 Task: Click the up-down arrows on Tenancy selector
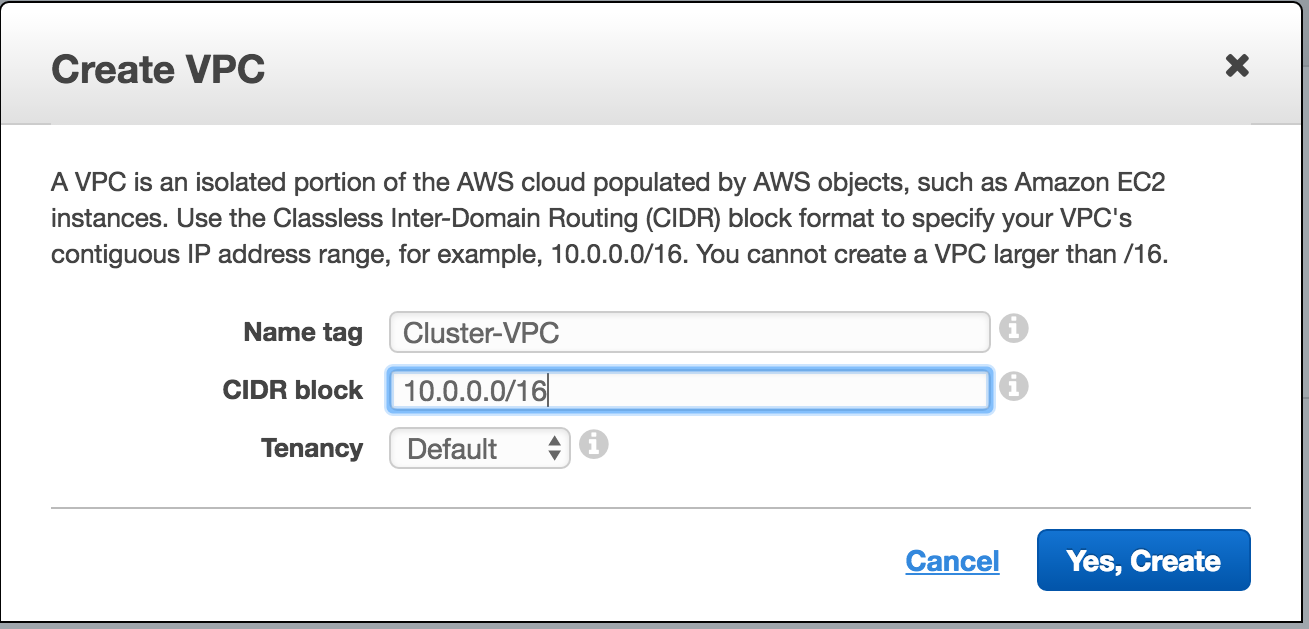click(554, 449)
